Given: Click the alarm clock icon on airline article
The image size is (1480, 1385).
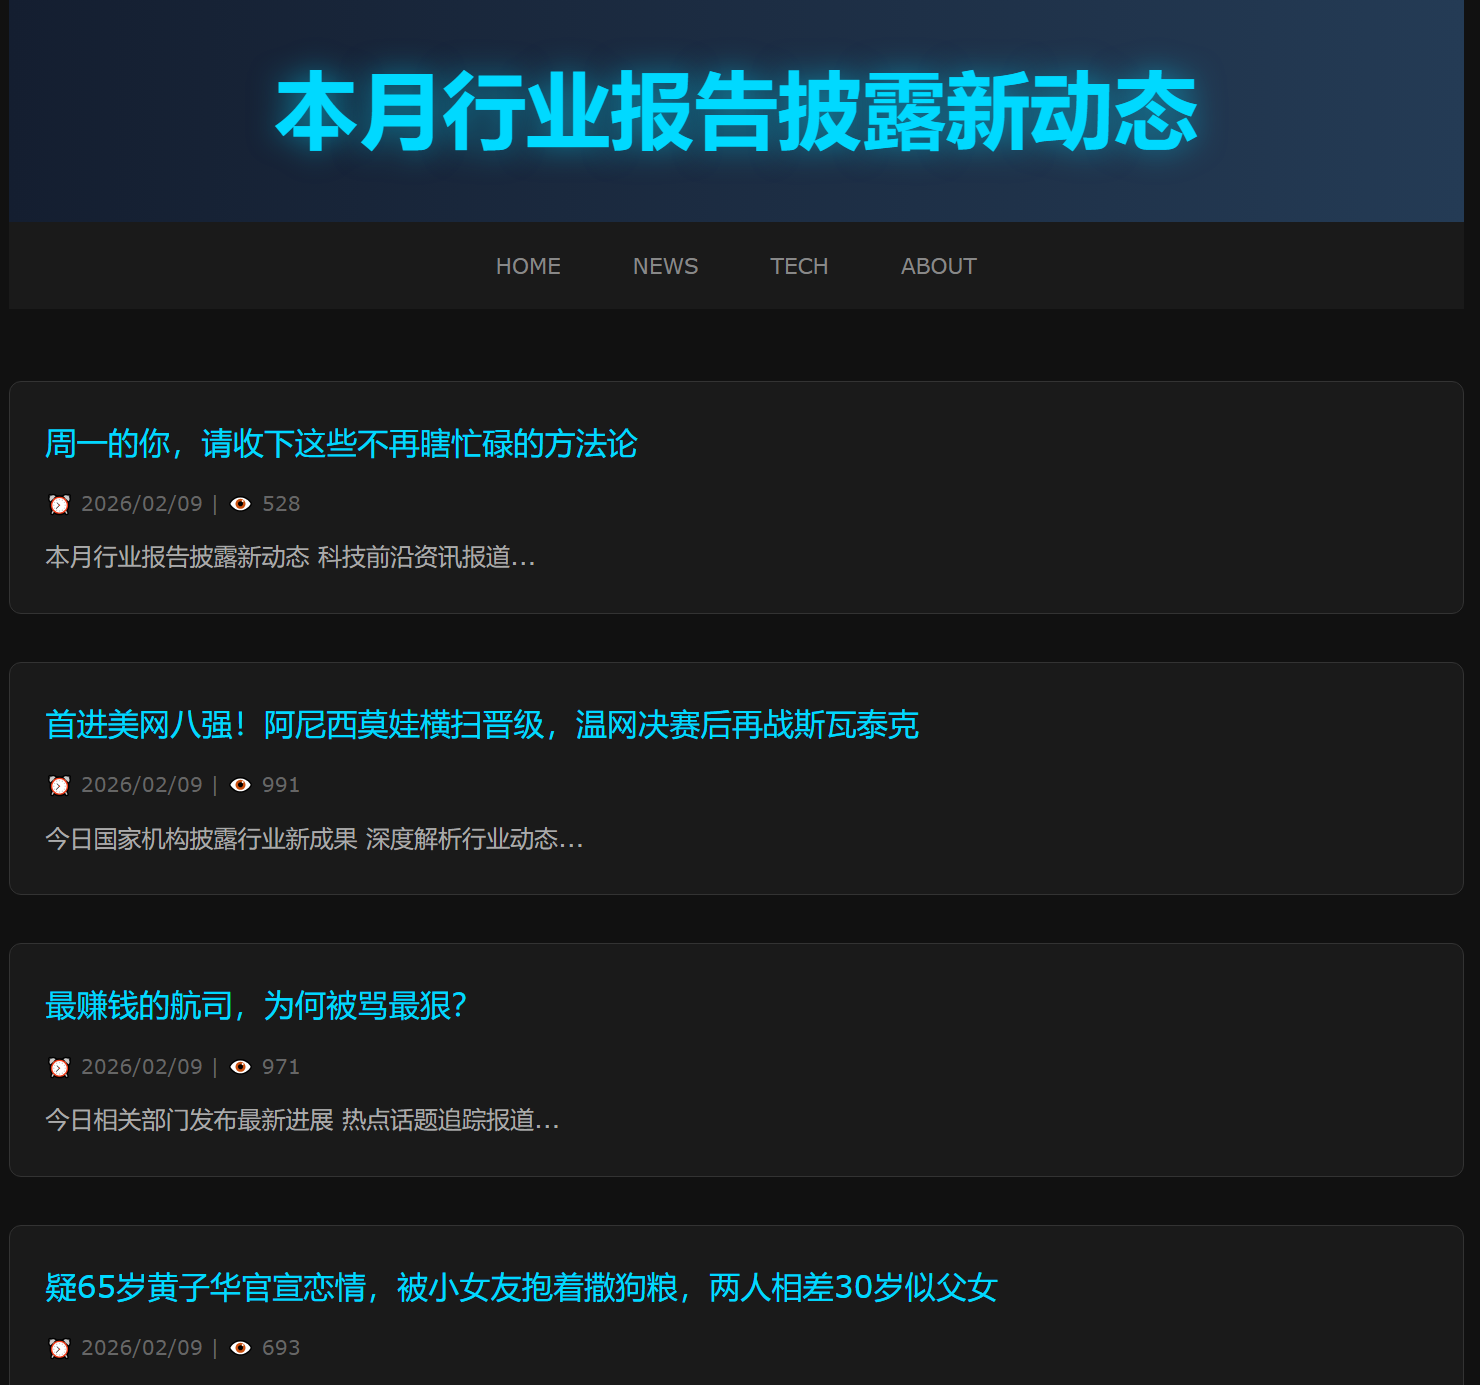Looking at the screenshot, I should tap(60, 1067).
